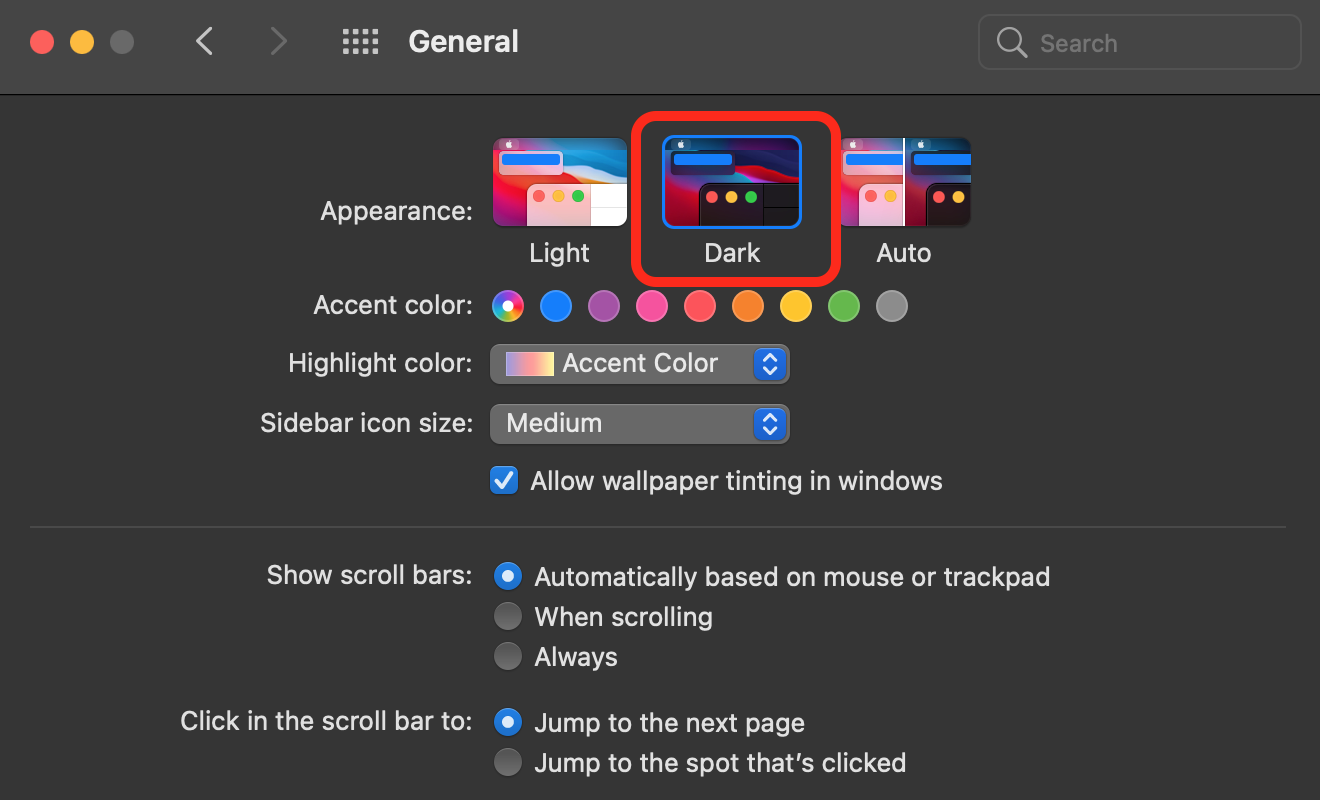Open the Highlight color dropdown
This screenshot has width=1320, height=800.
(x=639, y=363)
